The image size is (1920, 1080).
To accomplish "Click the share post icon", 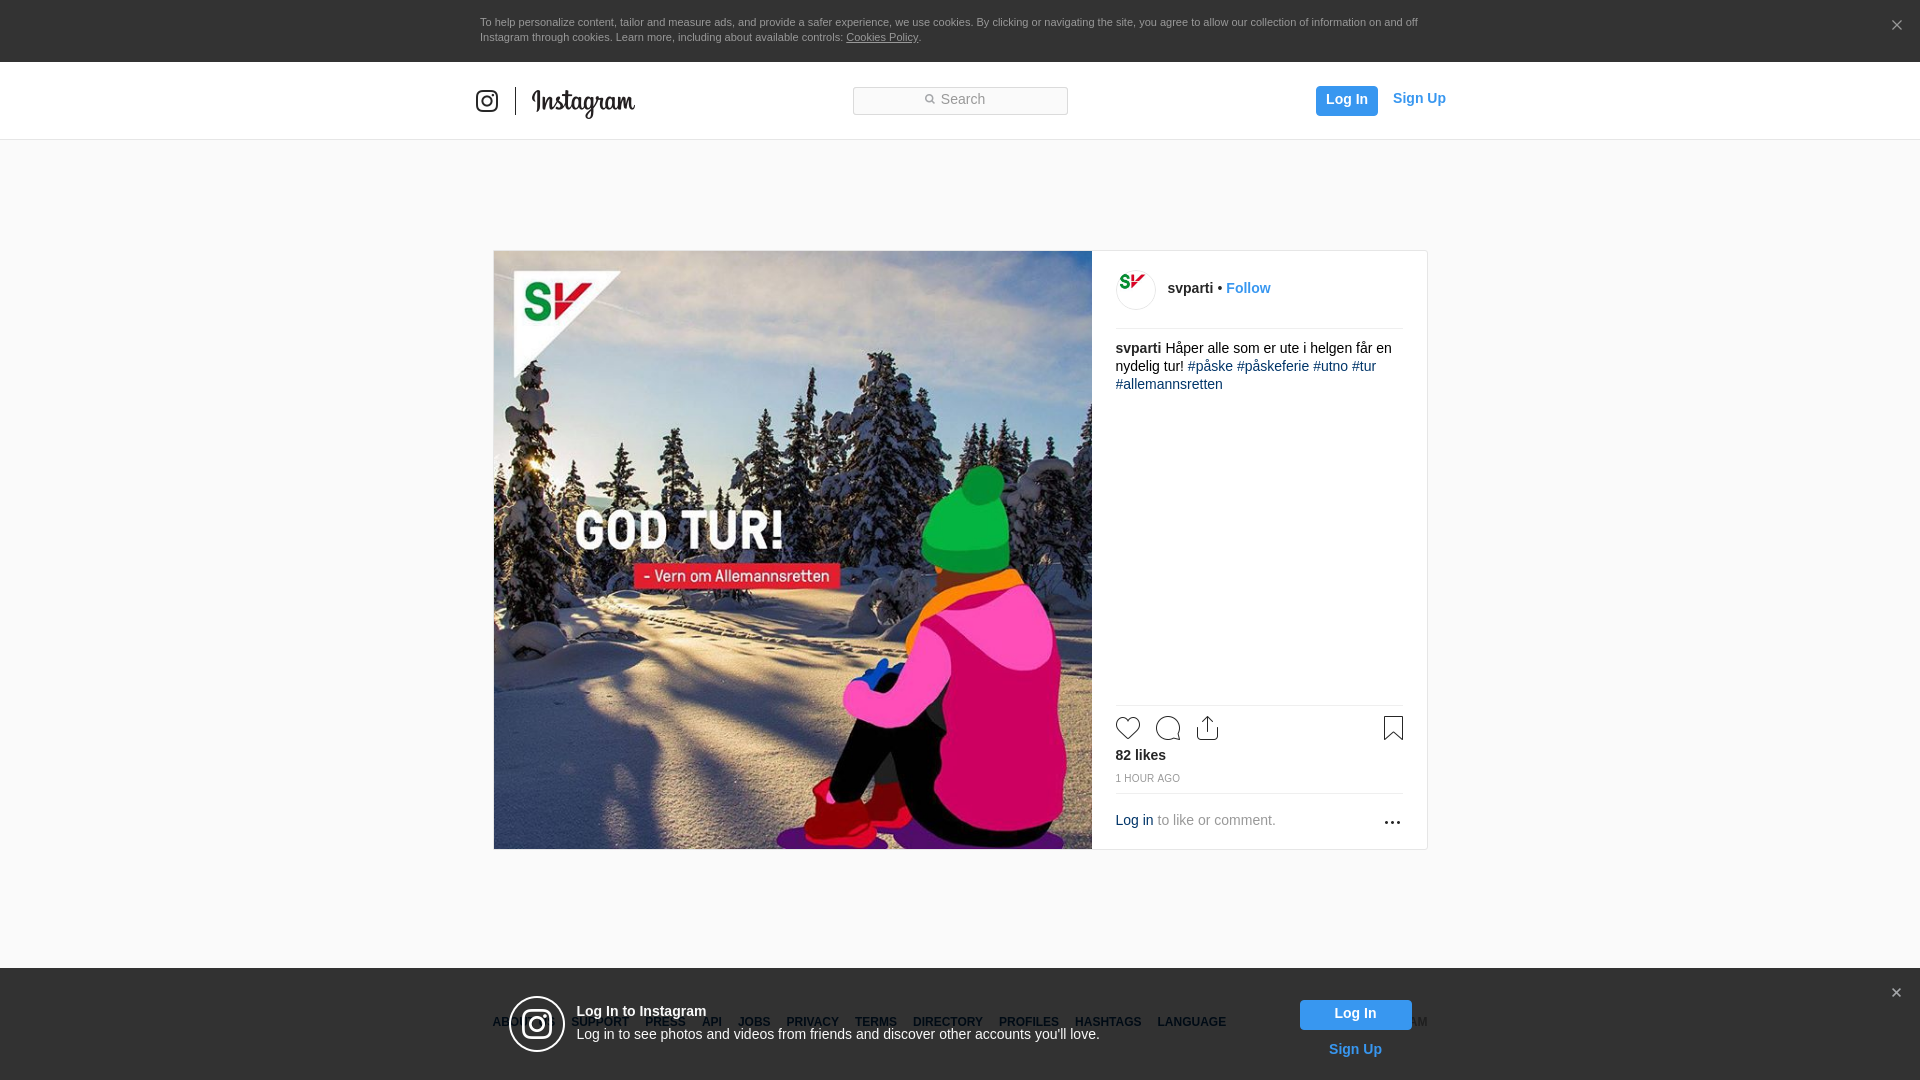I will (1207, 728).
